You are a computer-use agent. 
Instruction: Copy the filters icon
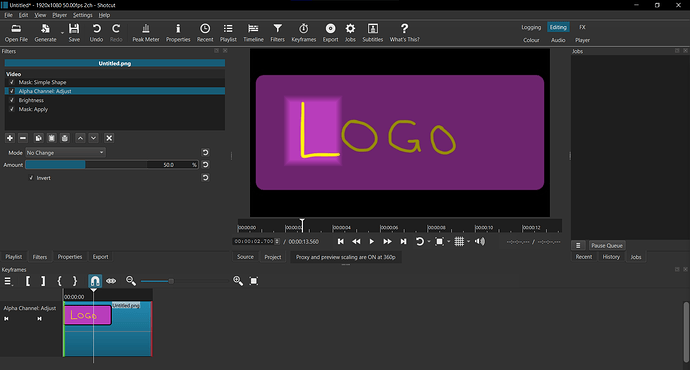(38, 138)
